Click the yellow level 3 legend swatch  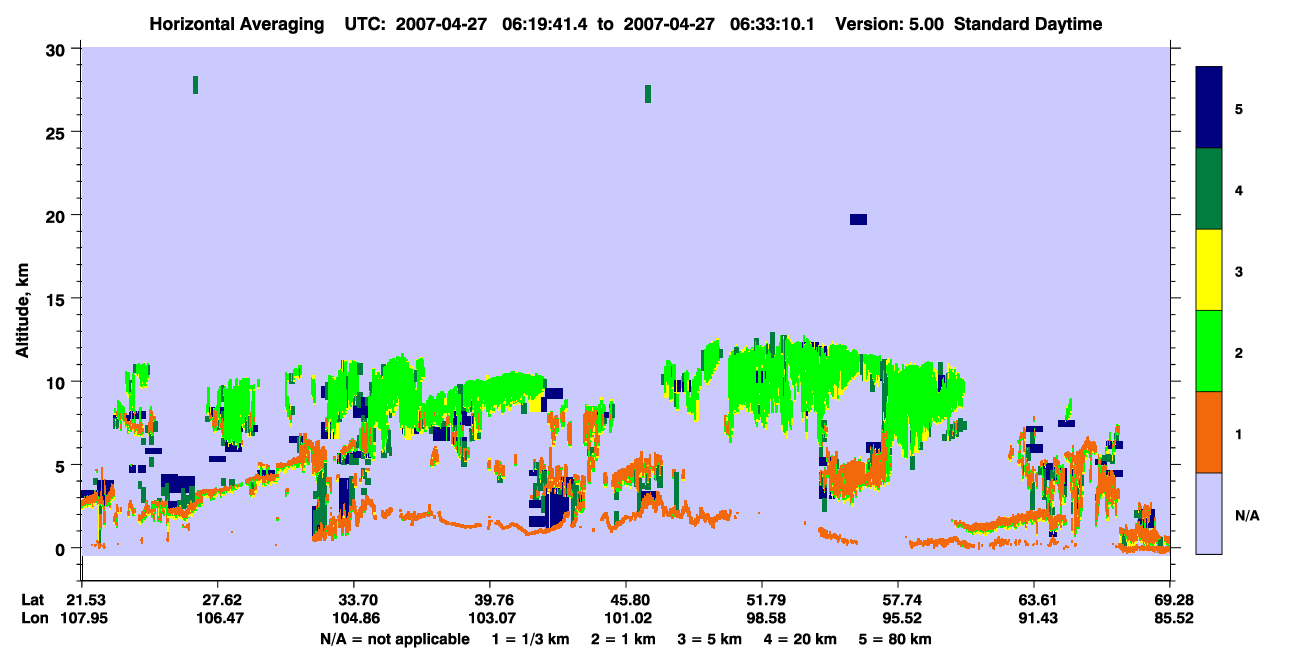point(1209,270)
